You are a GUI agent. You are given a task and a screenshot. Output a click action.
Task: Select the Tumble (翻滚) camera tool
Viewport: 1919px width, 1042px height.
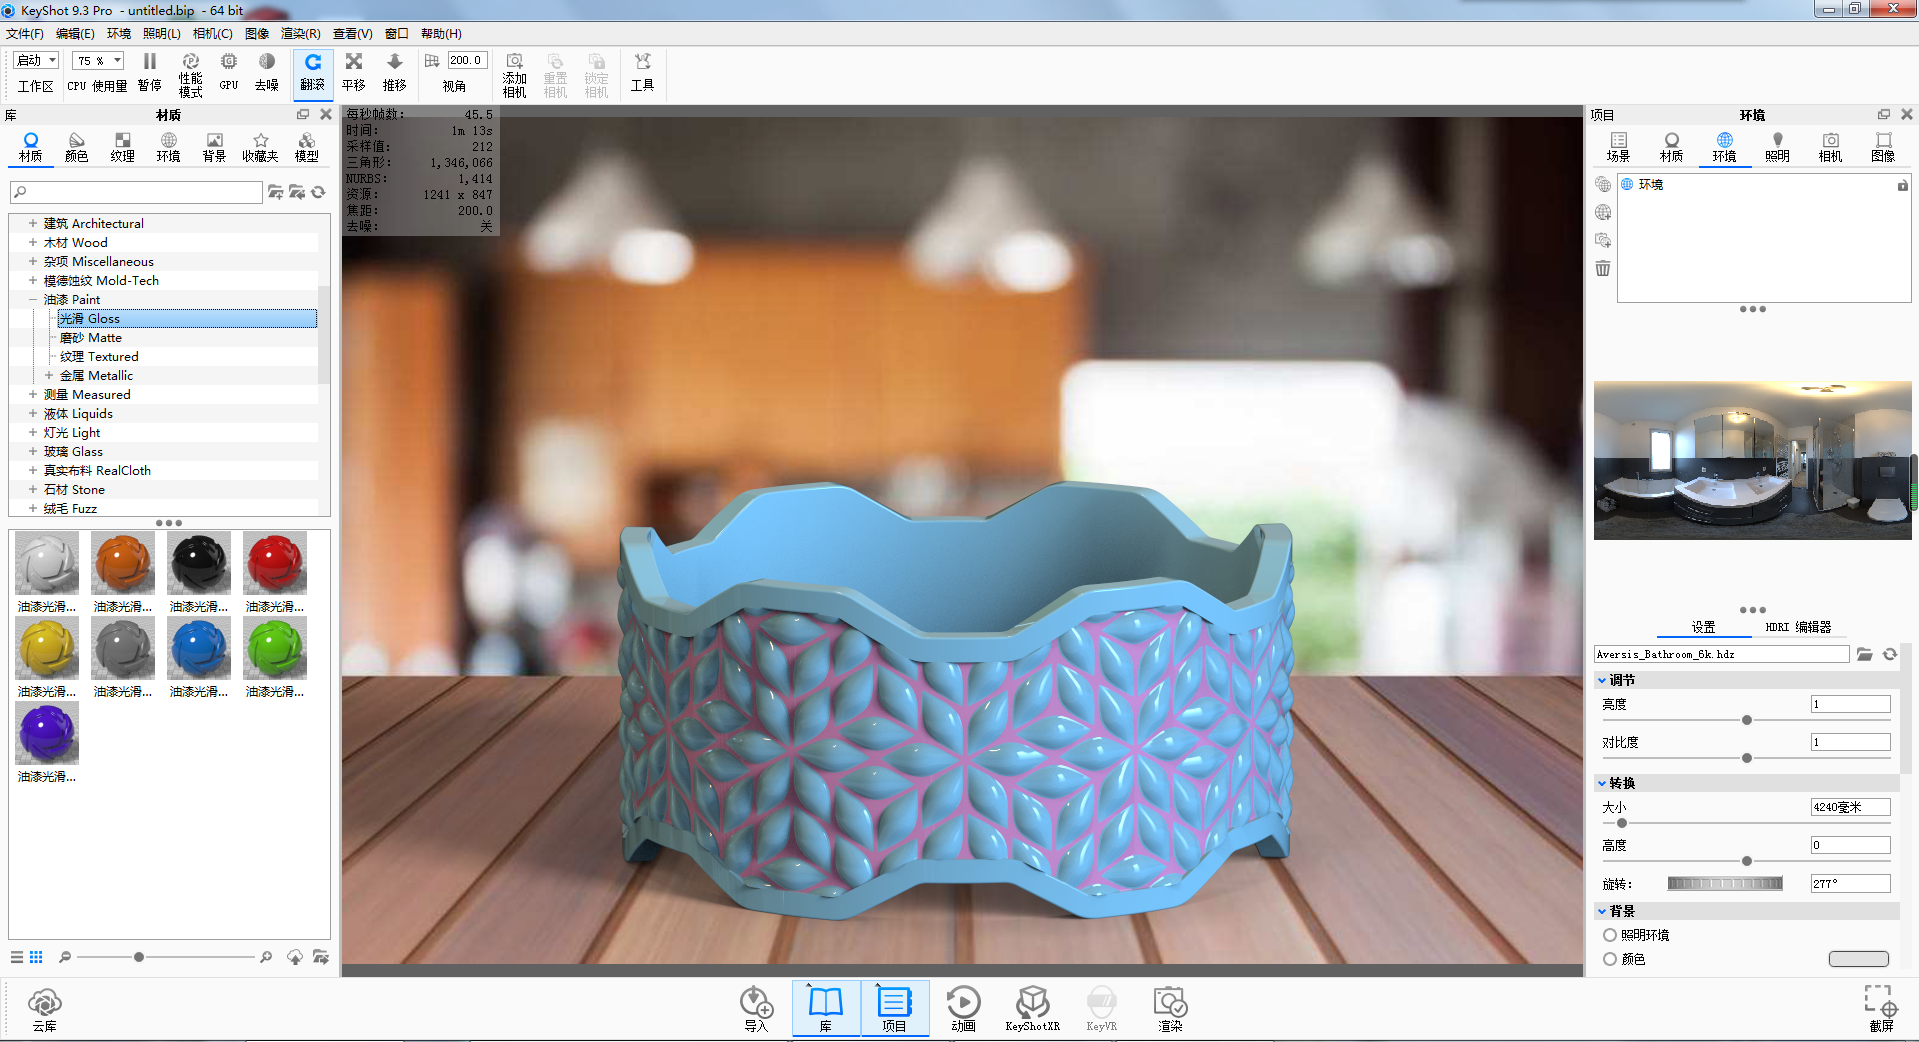coord(313,73)
